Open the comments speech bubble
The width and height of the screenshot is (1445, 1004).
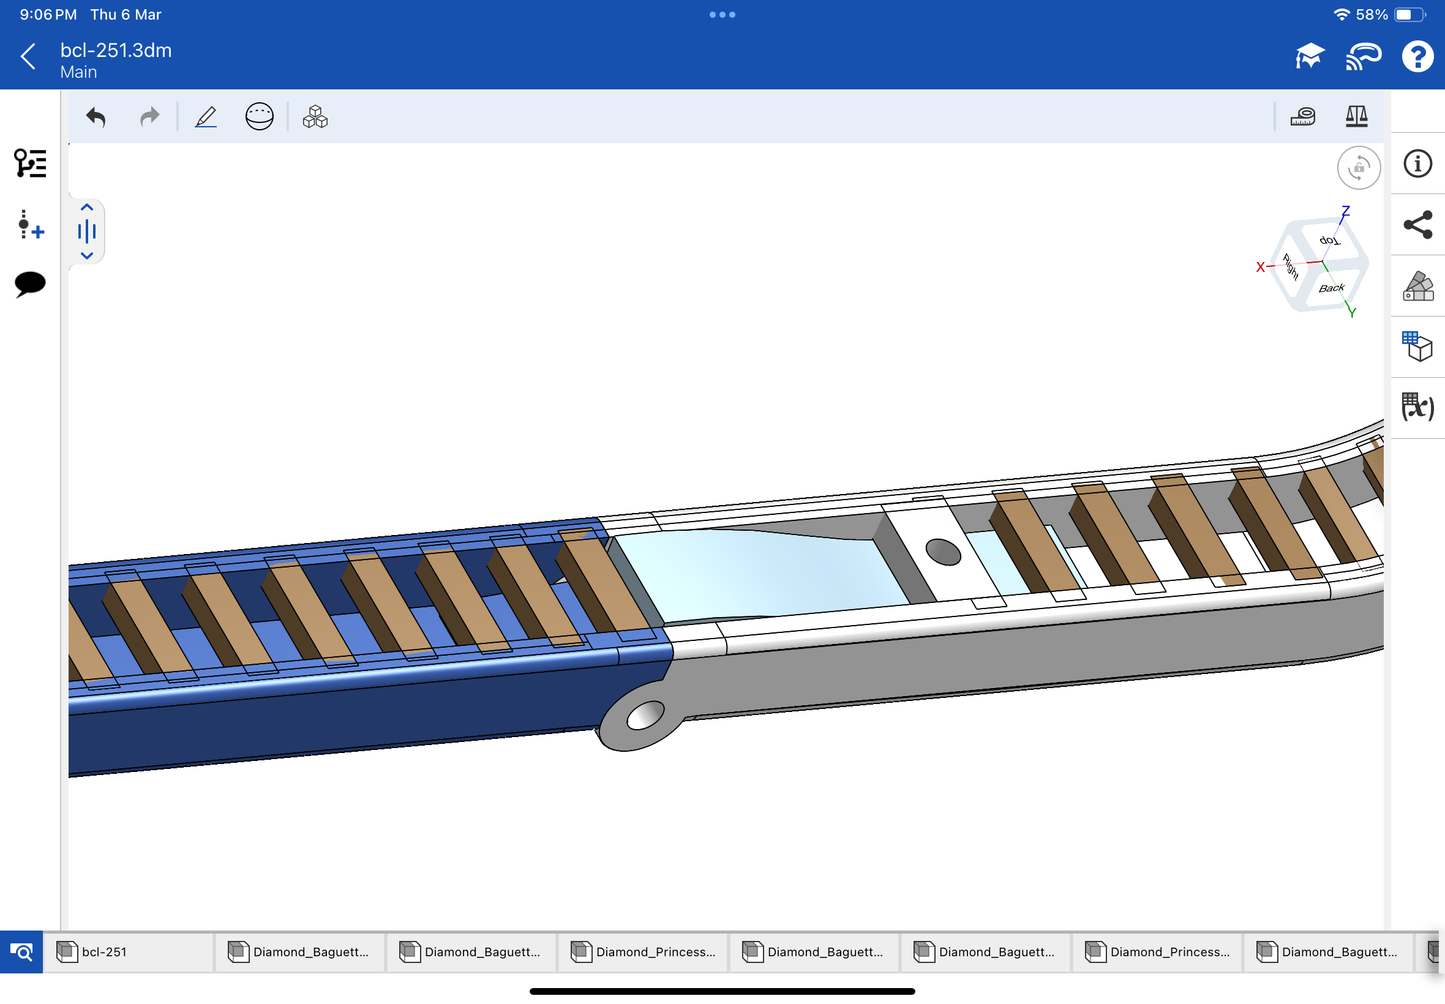[30, 284]
